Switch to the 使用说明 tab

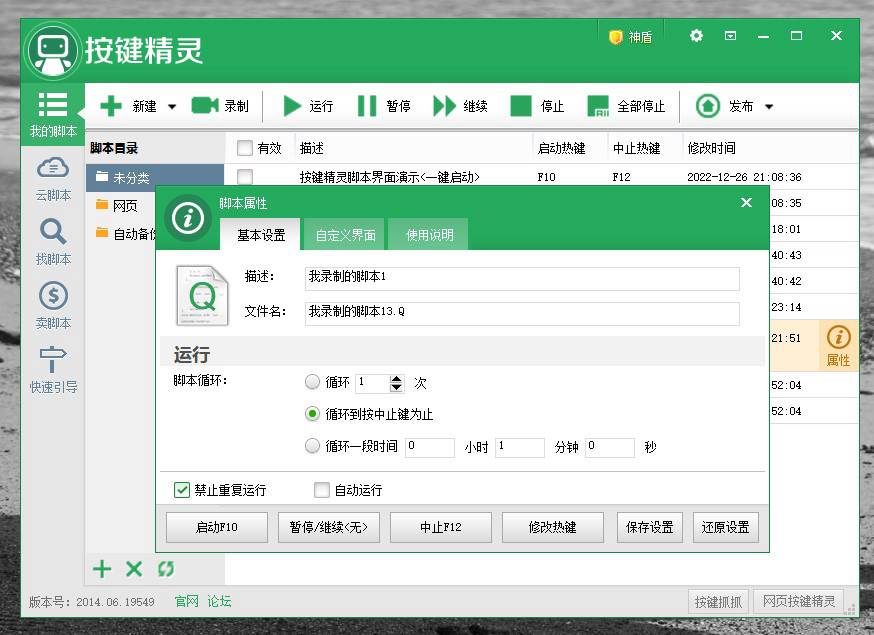[x=430, y=235]
